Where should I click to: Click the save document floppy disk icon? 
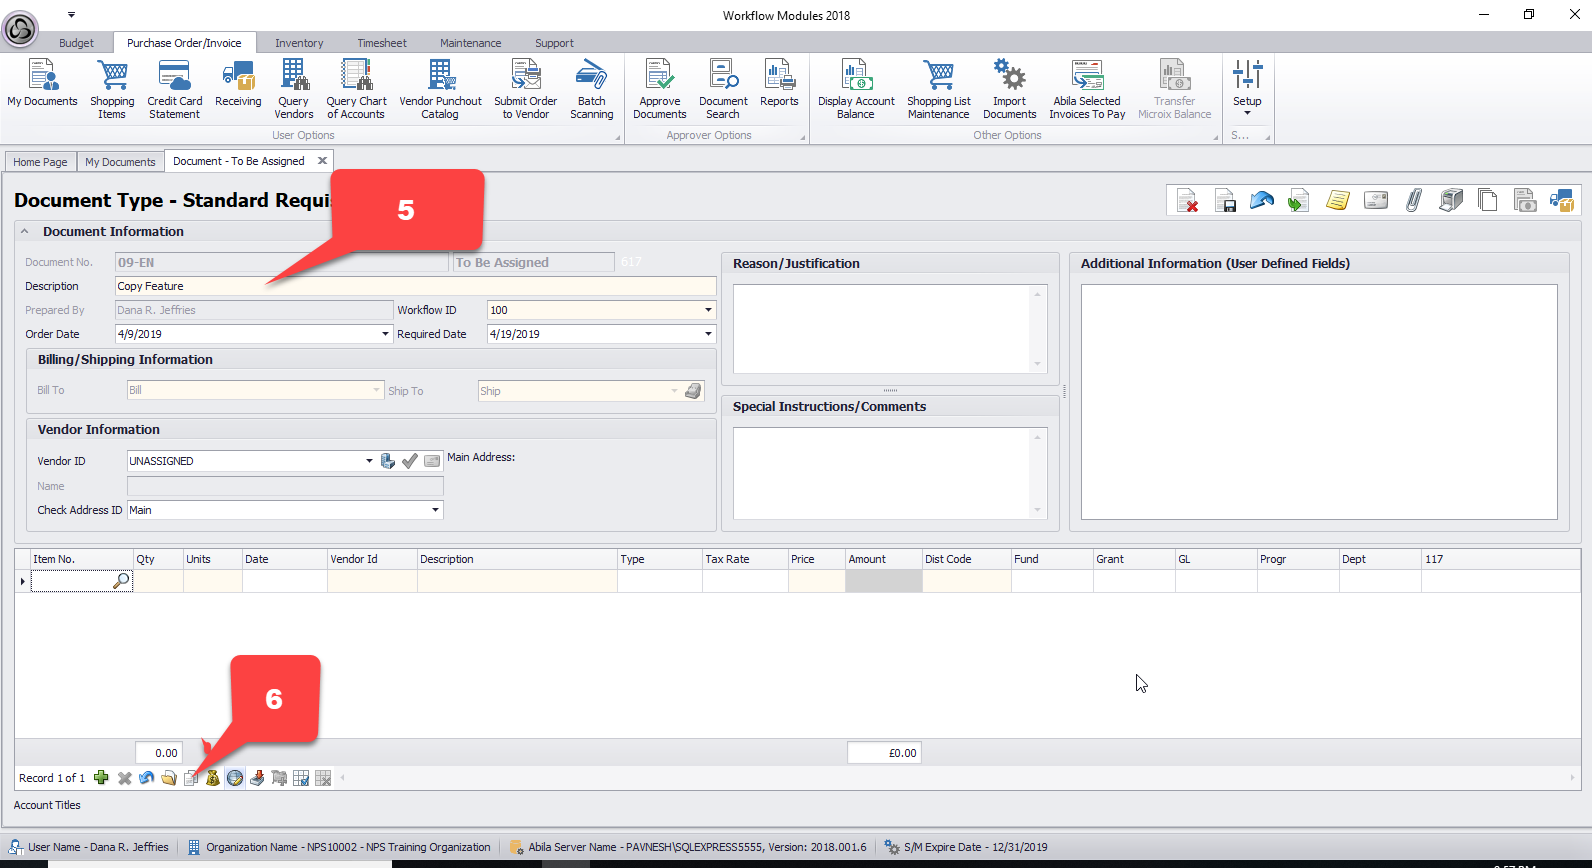click(1225, 201)
